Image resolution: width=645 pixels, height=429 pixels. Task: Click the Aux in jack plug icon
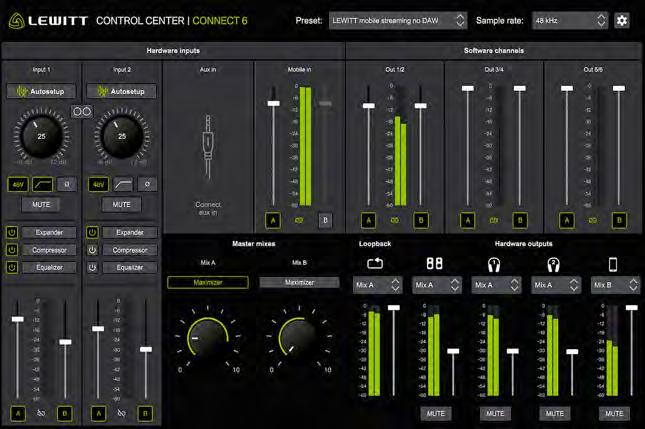208,147
